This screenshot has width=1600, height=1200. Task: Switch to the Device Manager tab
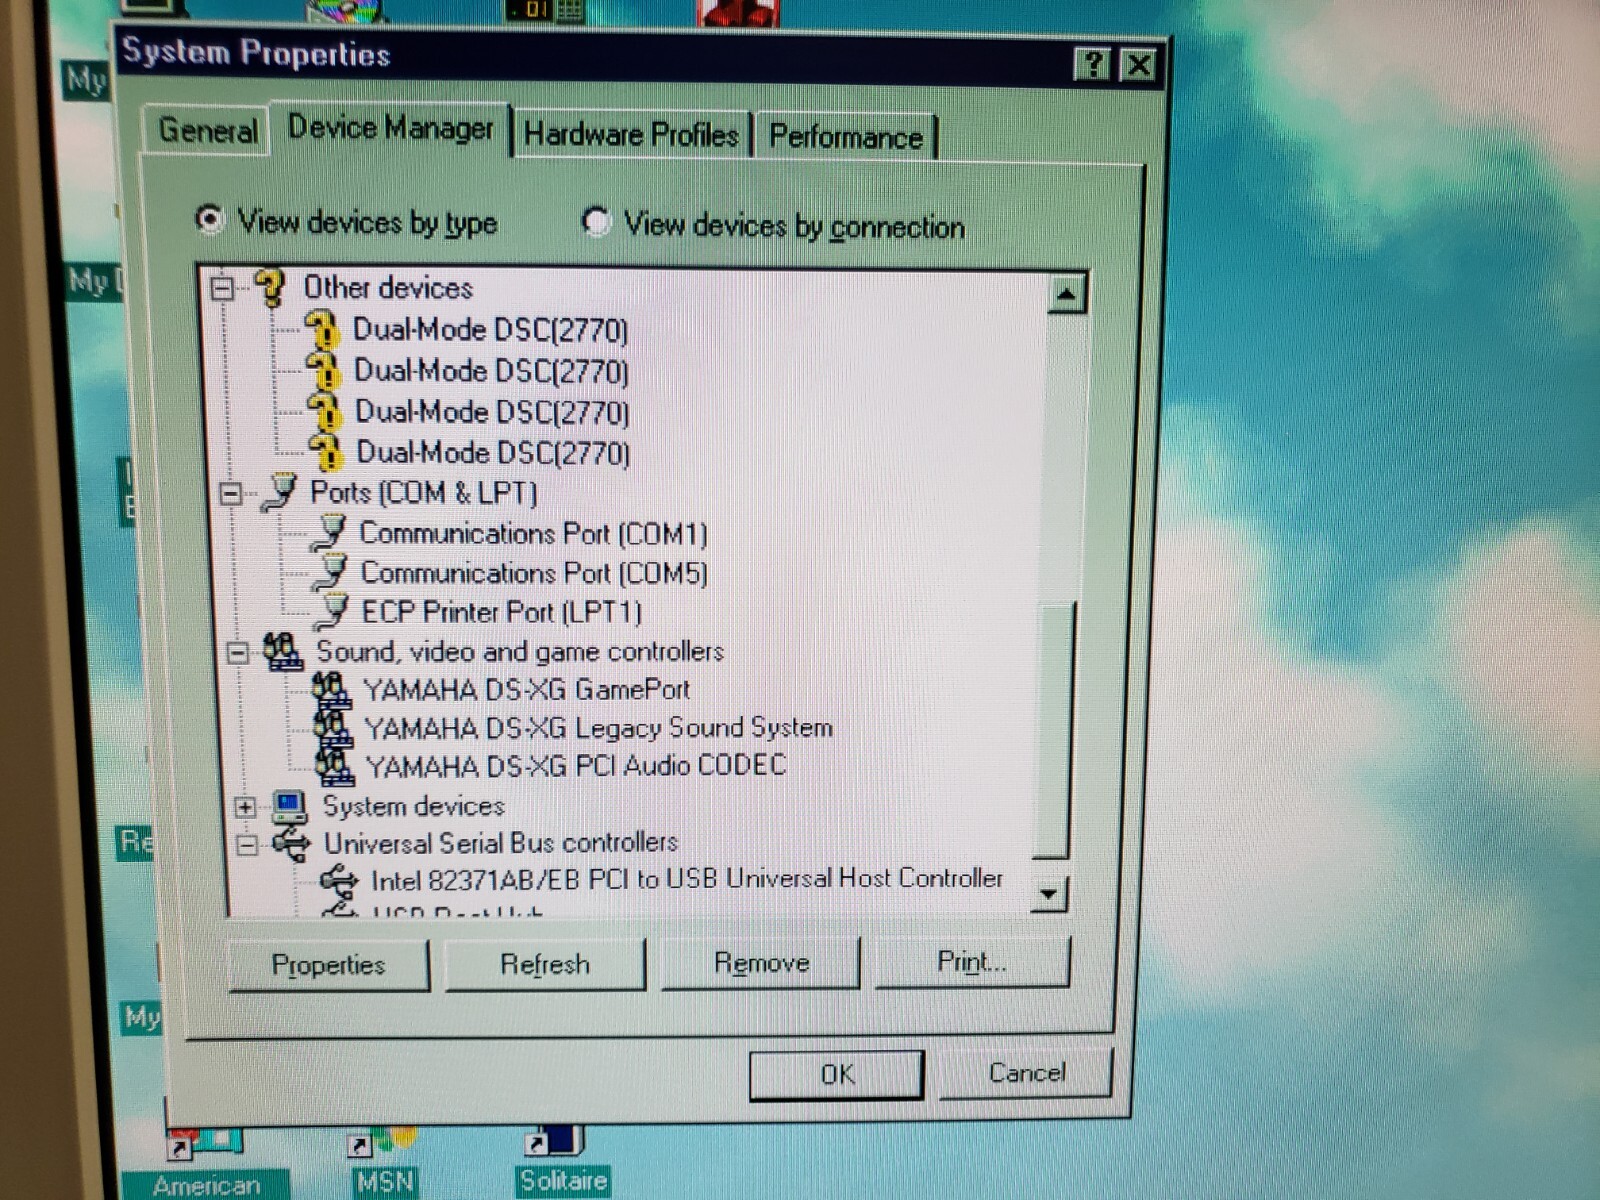point(390,128)
